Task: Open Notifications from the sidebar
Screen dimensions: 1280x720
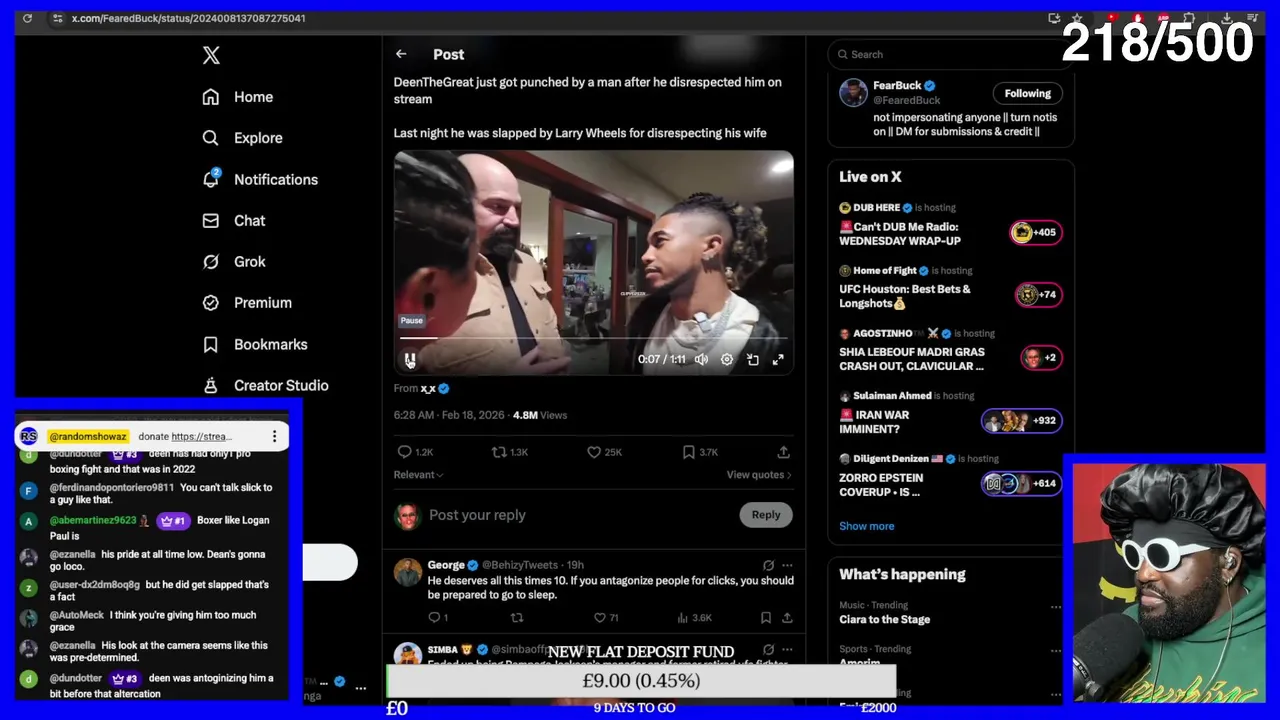Action: tap(259, 179)
